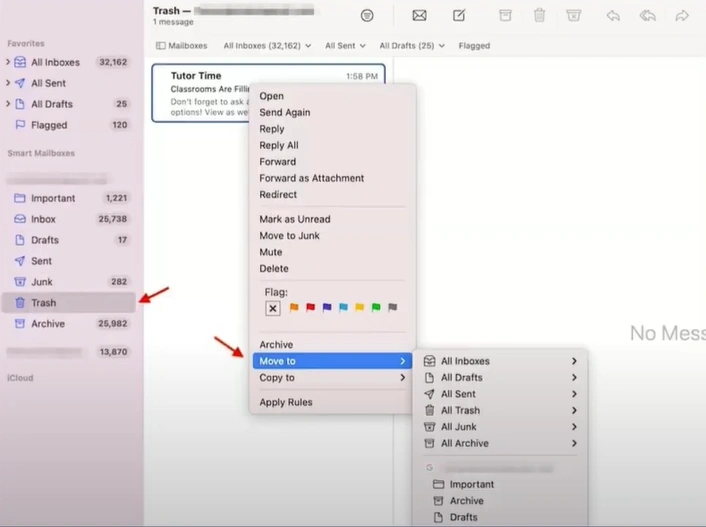
Task: Move message to Archive under account in submenu
Action: click(x=500, y=501)
